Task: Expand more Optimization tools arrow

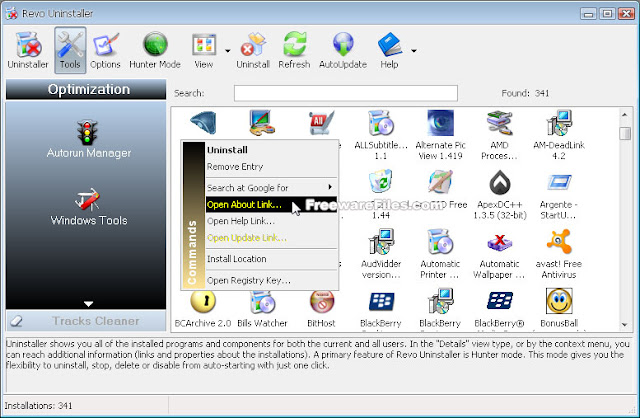Action: (88, 304)
